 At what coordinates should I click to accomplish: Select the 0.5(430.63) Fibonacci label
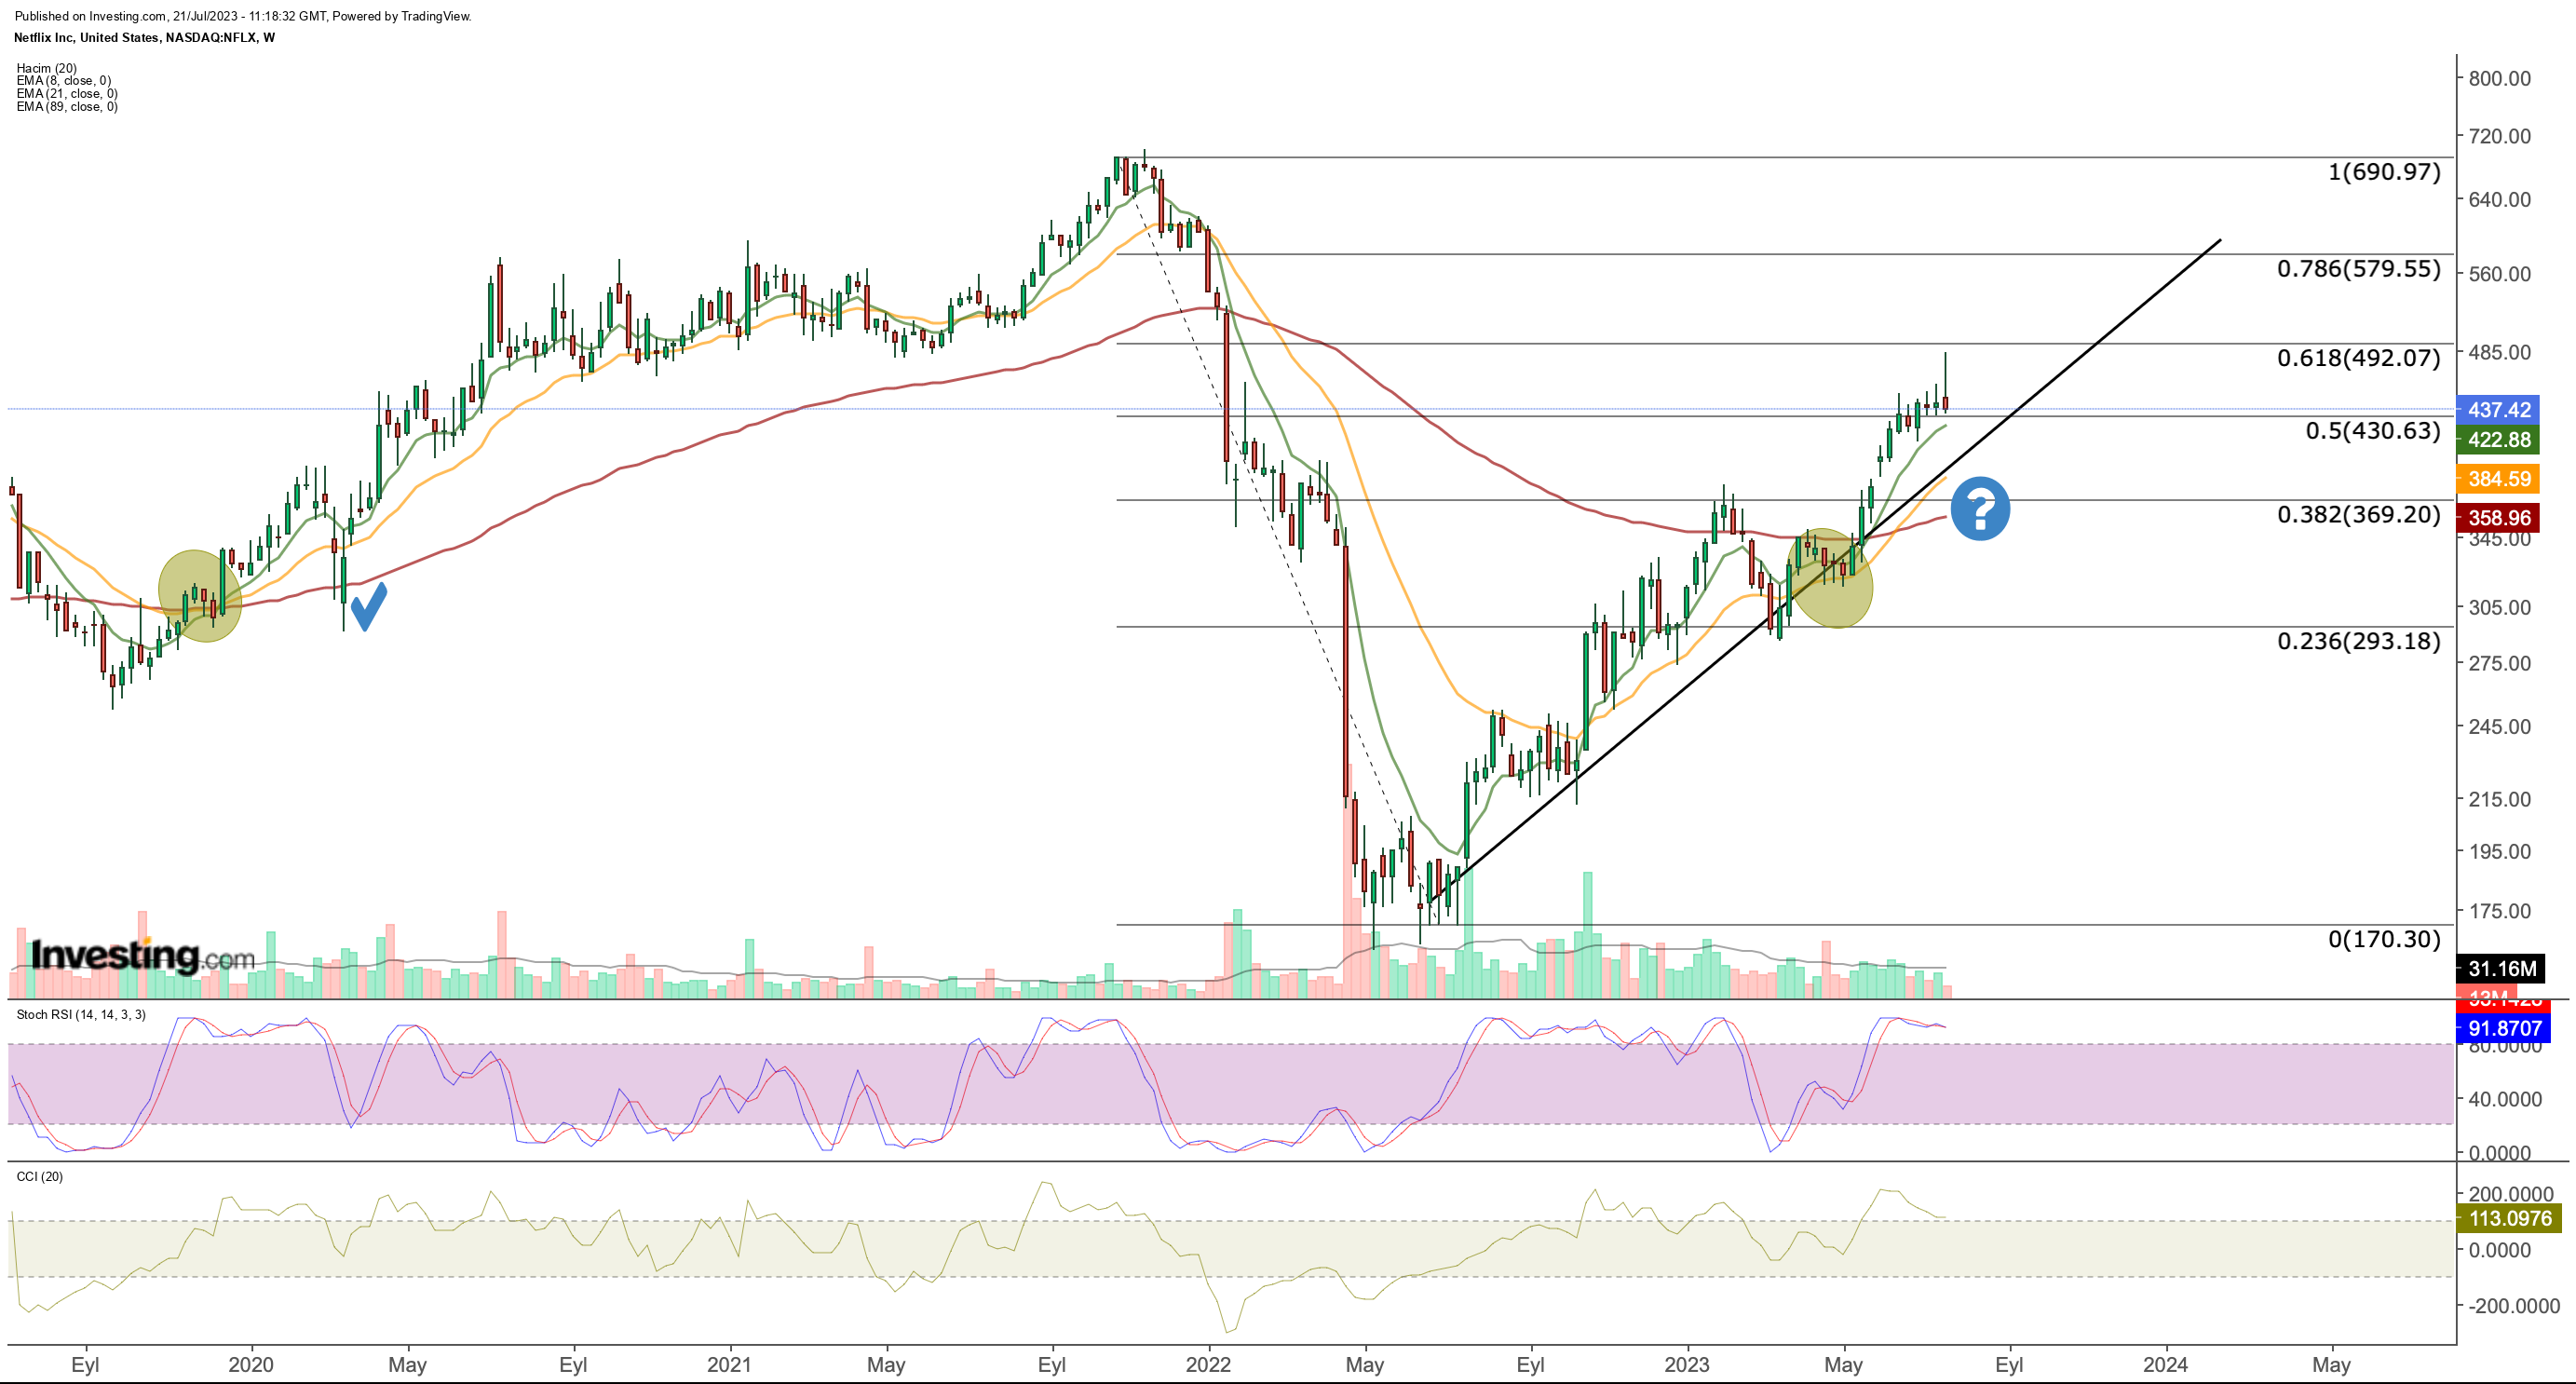2373,431
